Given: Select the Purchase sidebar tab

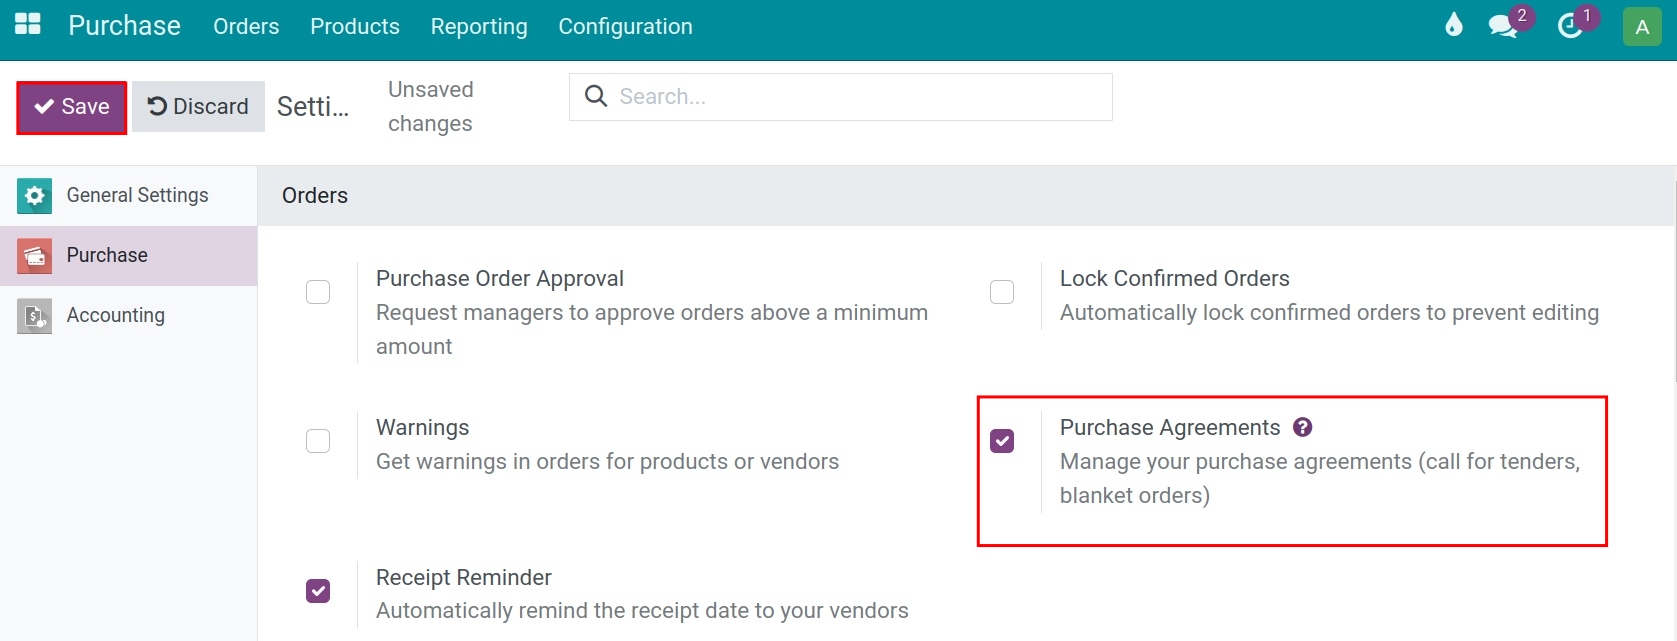Looking at the screenshot, I should pyautogui.click(x=129, y=256).
